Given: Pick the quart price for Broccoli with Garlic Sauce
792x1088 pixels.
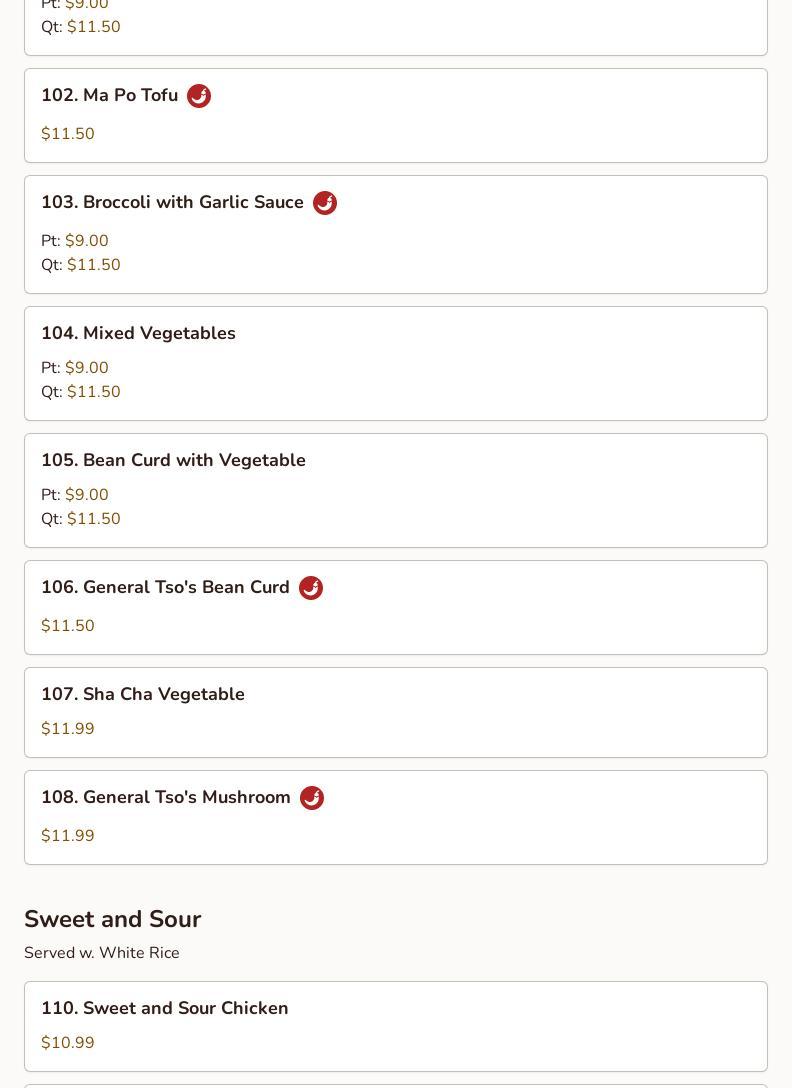Looking at the screenshot, I should coord(93,265).
